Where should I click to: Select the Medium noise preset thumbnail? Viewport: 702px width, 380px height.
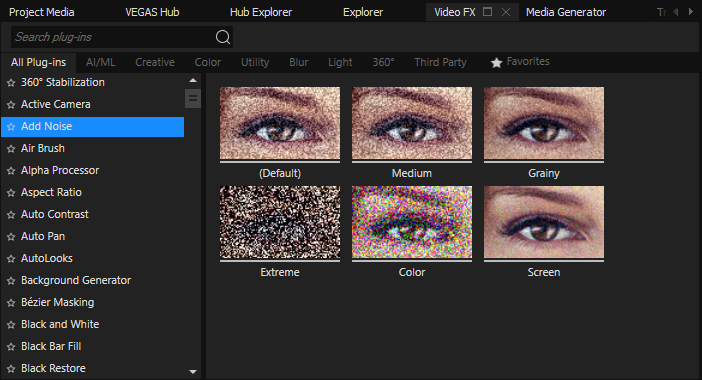(412, 124)
